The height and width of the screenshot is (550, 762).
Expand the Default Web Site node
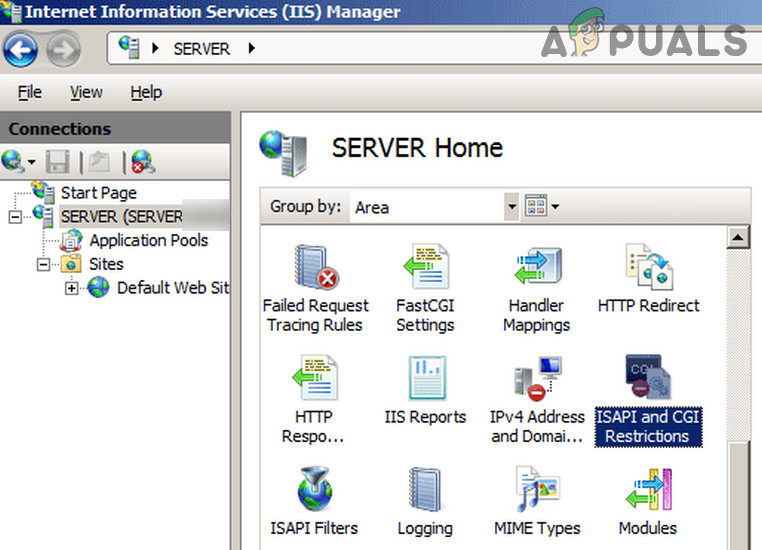point(71,288)
